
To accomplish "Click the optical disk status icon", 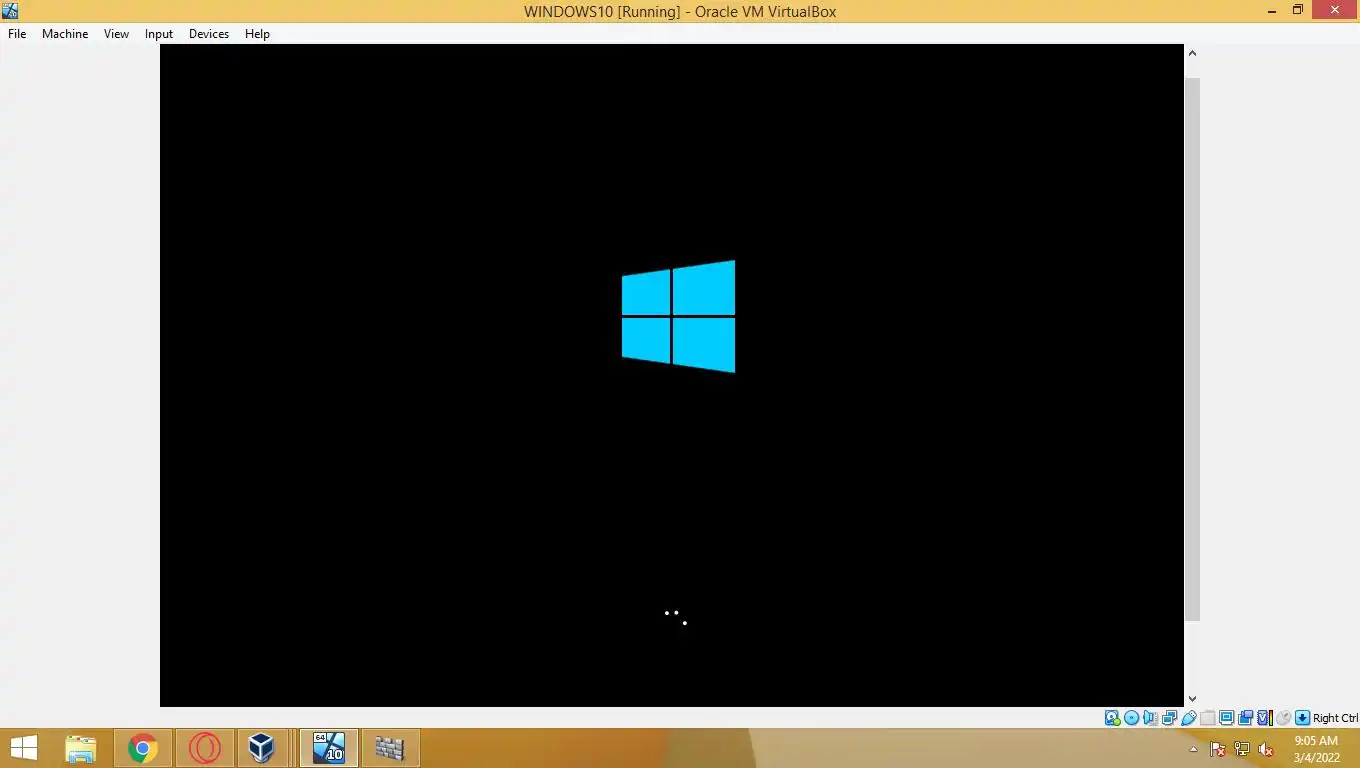I will pos(1131,718).
